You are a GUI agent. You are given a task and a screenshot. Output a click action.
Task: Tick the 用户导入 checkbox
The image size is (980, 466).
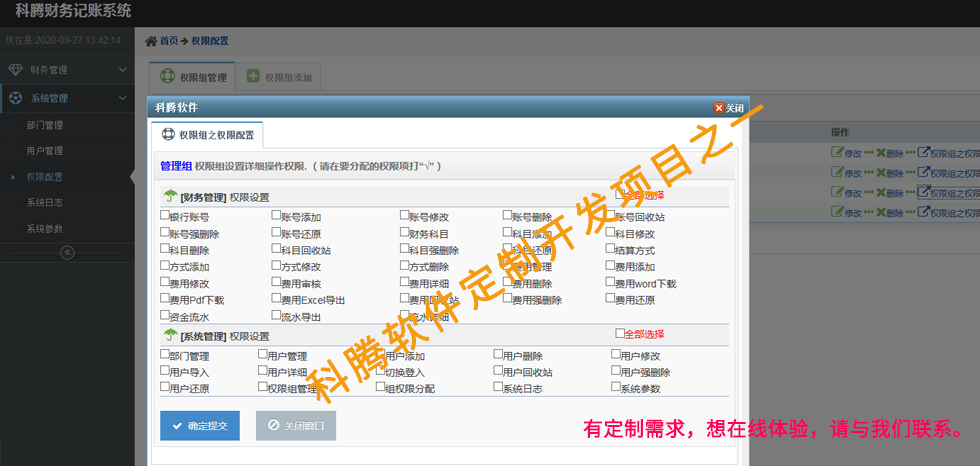point(165,370)
